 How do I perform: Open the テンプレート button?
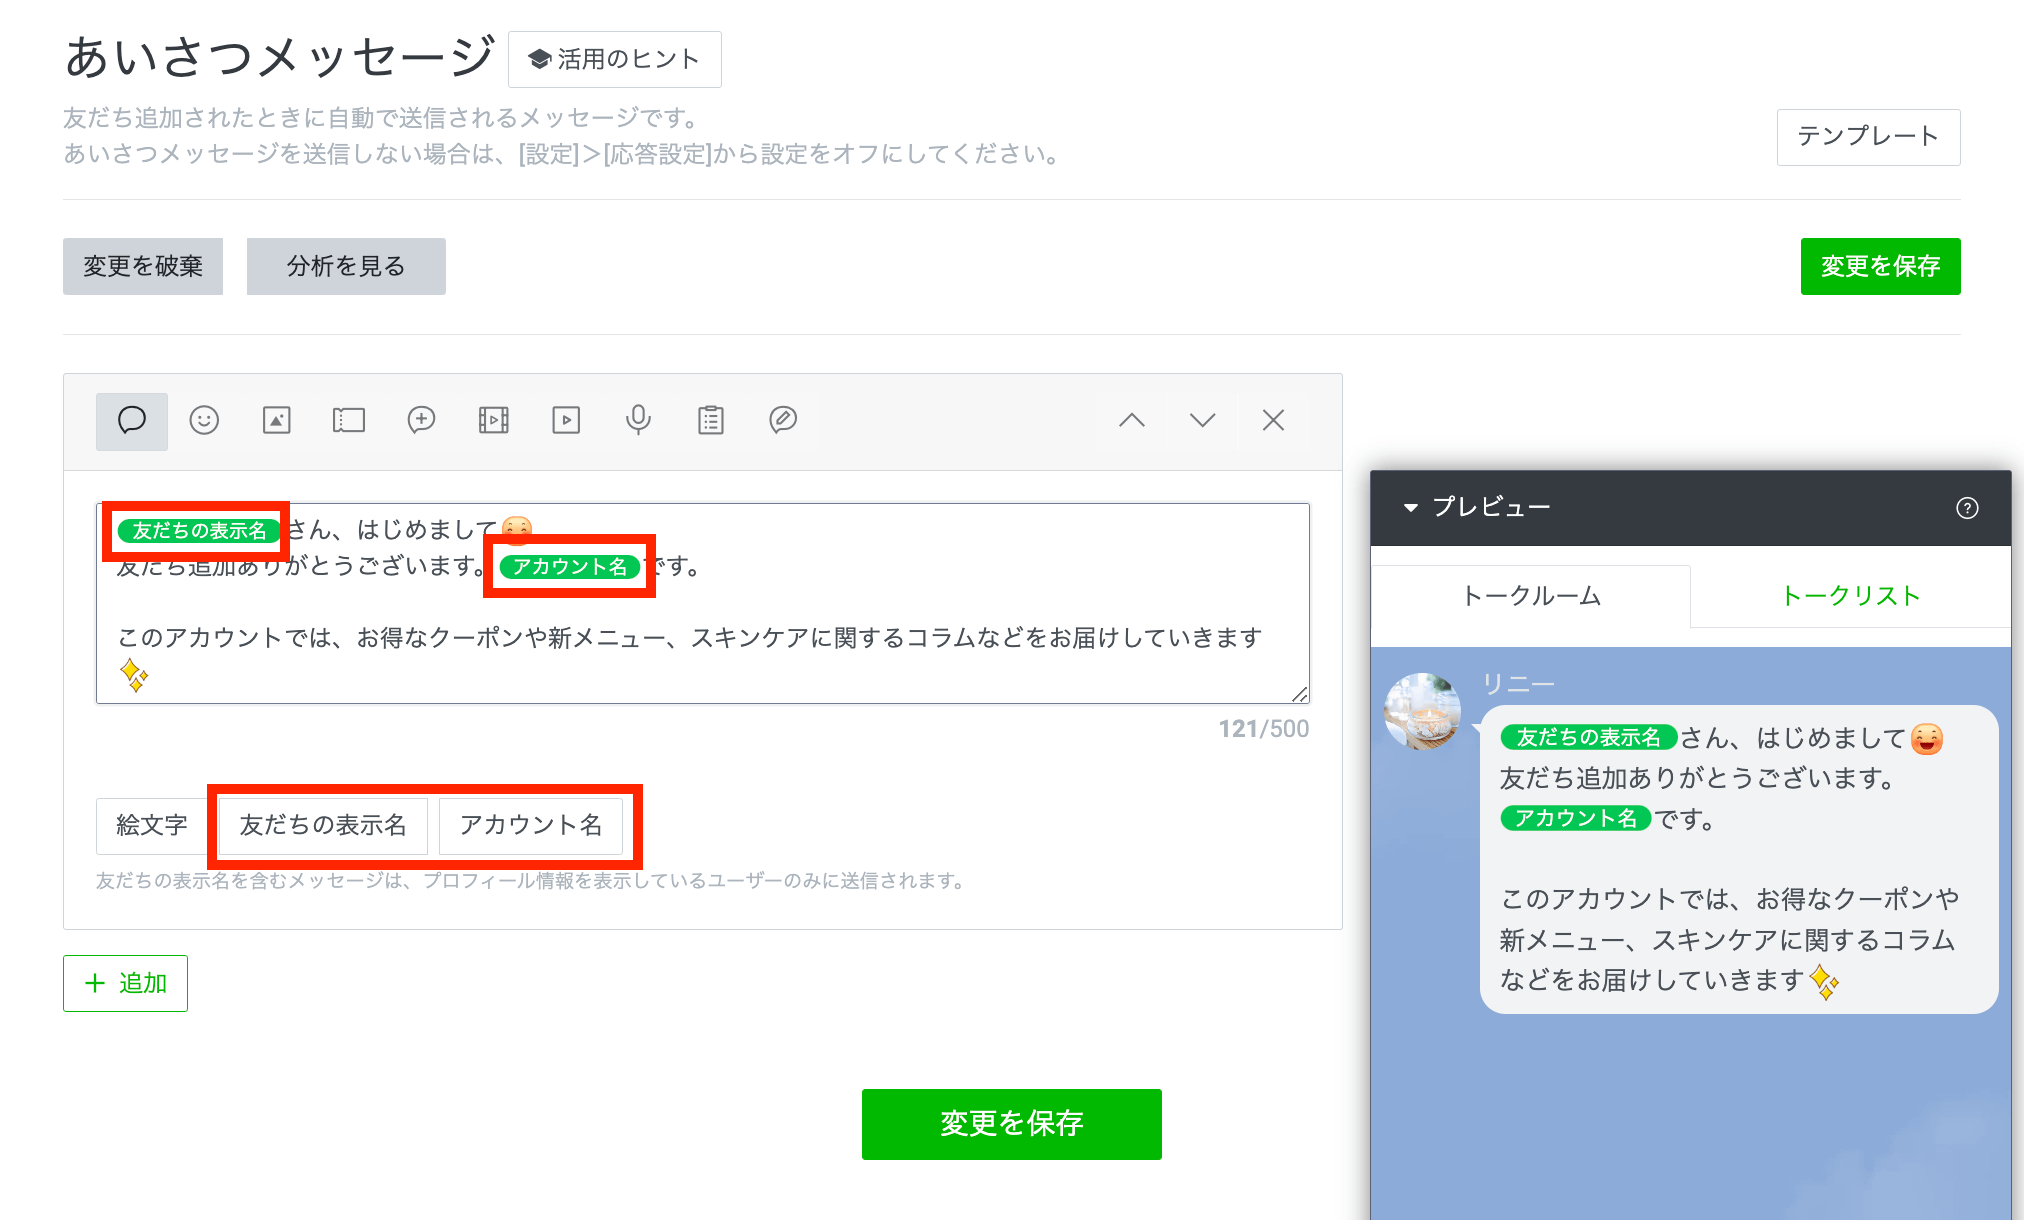click(1868, 137)
